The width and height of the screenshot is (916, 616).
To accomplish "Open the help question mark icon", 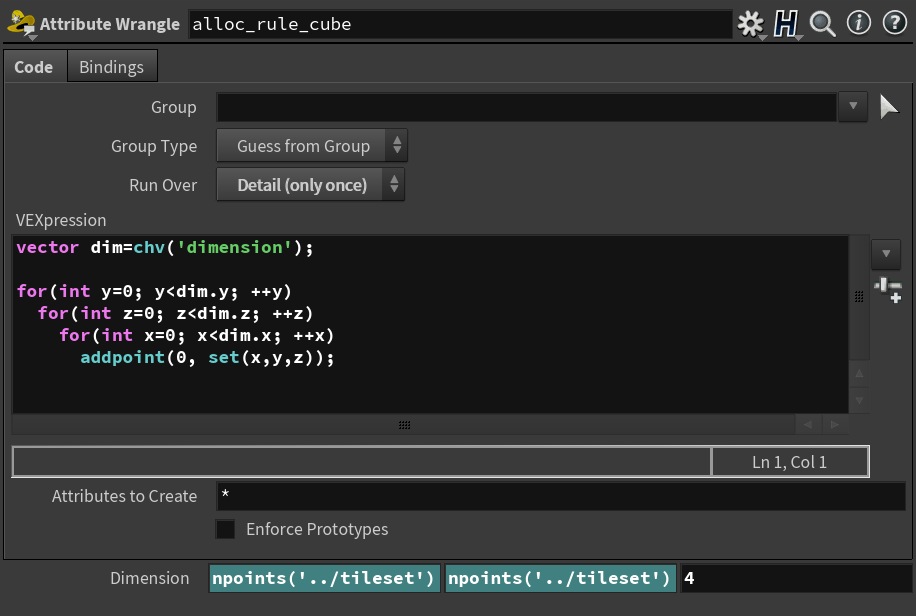I will tap(893, 24).
